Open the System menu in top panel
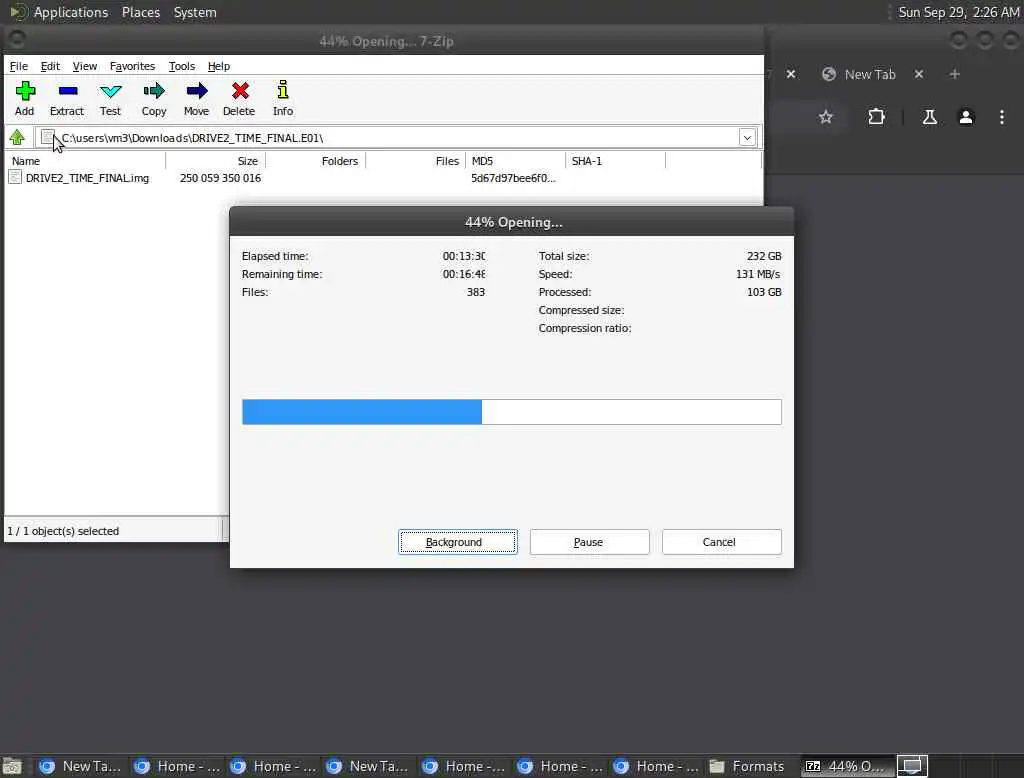This screenshot has height=778, width=1024. coord(195,12)
